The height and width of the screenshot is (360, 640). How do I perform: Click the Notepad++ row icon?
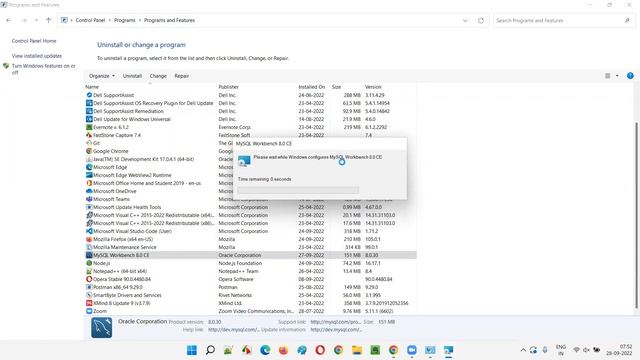(x=89, y=271)
